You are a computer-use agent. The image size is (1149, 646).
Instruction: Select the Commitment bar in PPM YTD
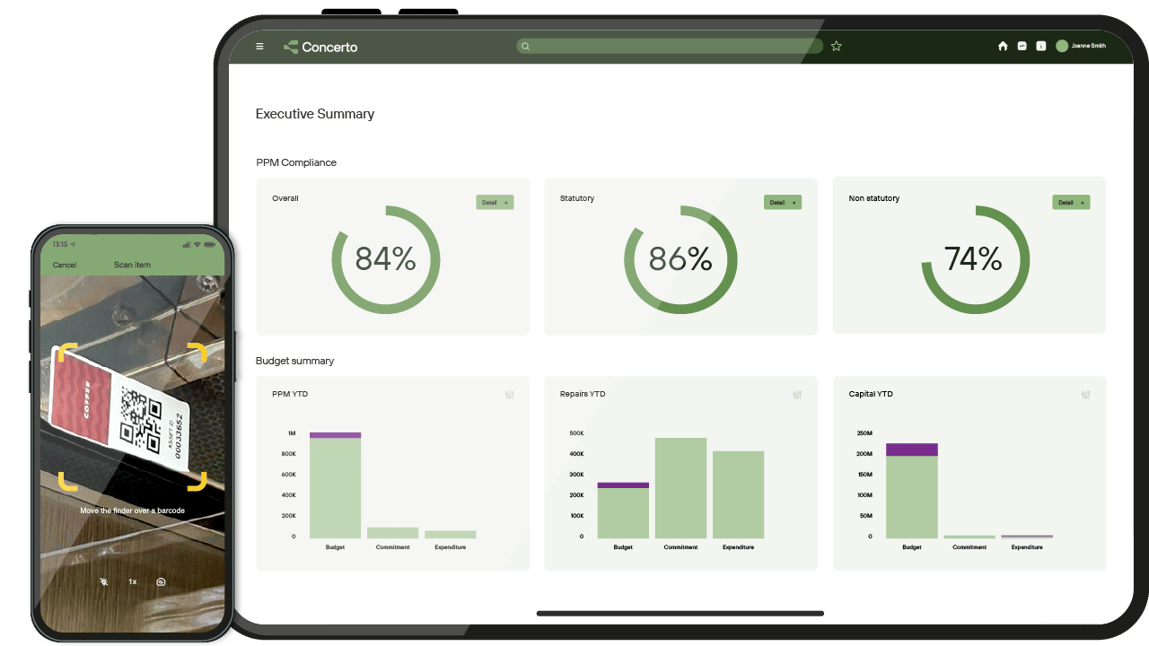[x=393, y=533]
